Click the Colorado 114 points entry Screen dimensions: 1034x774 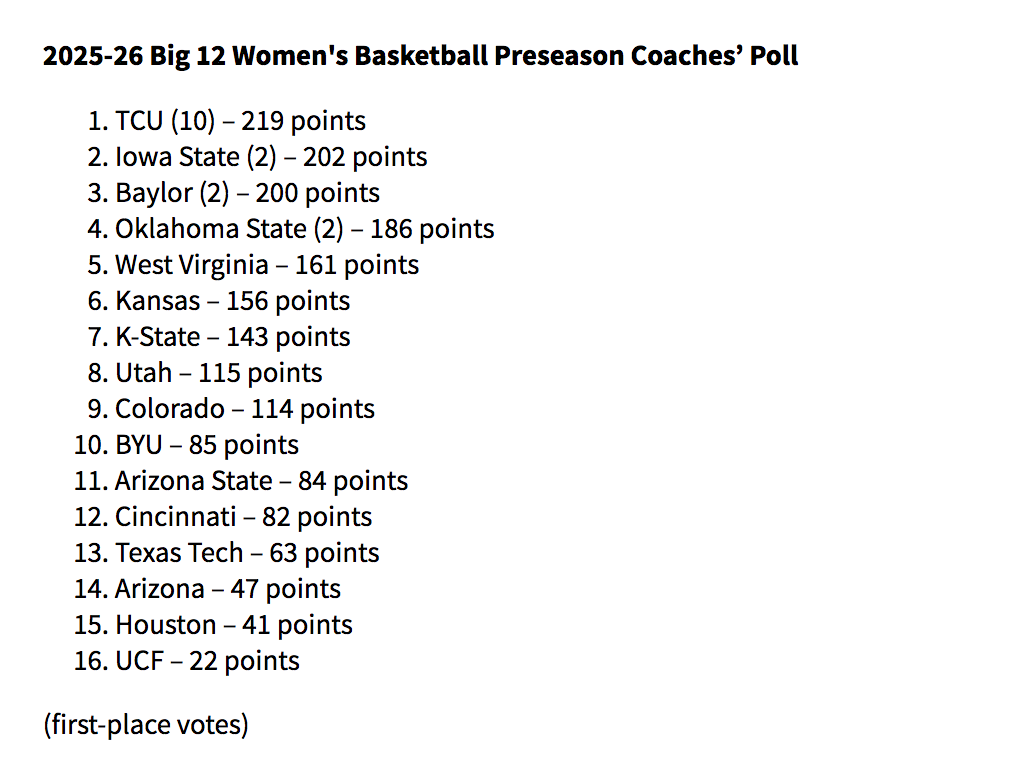[244, 409]
